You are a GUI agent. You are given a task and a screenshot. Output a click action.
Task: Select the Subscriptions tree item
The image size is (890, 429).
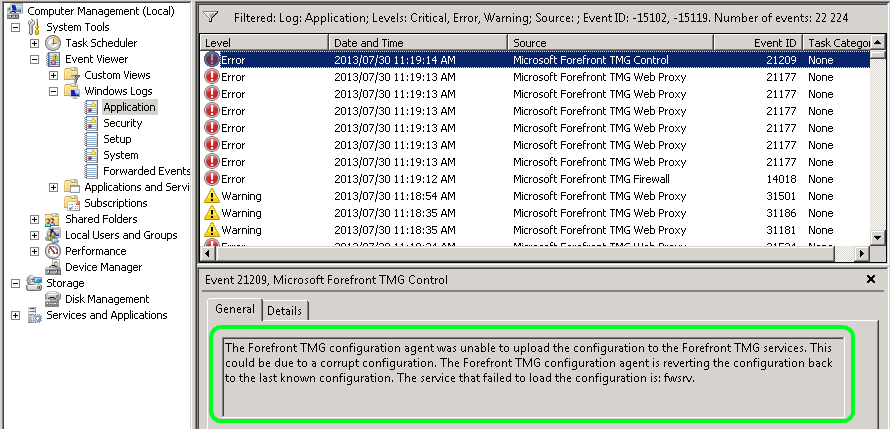pyautogui.click(x=116, y=203)
